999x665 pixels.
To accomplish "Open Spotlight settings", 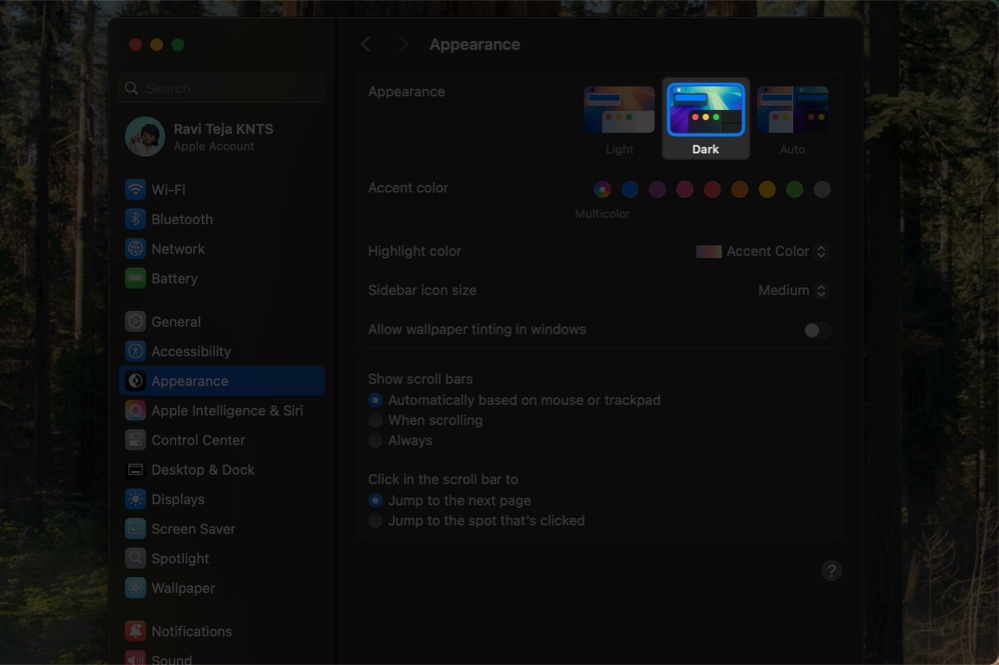I will (x=180, y=558).
